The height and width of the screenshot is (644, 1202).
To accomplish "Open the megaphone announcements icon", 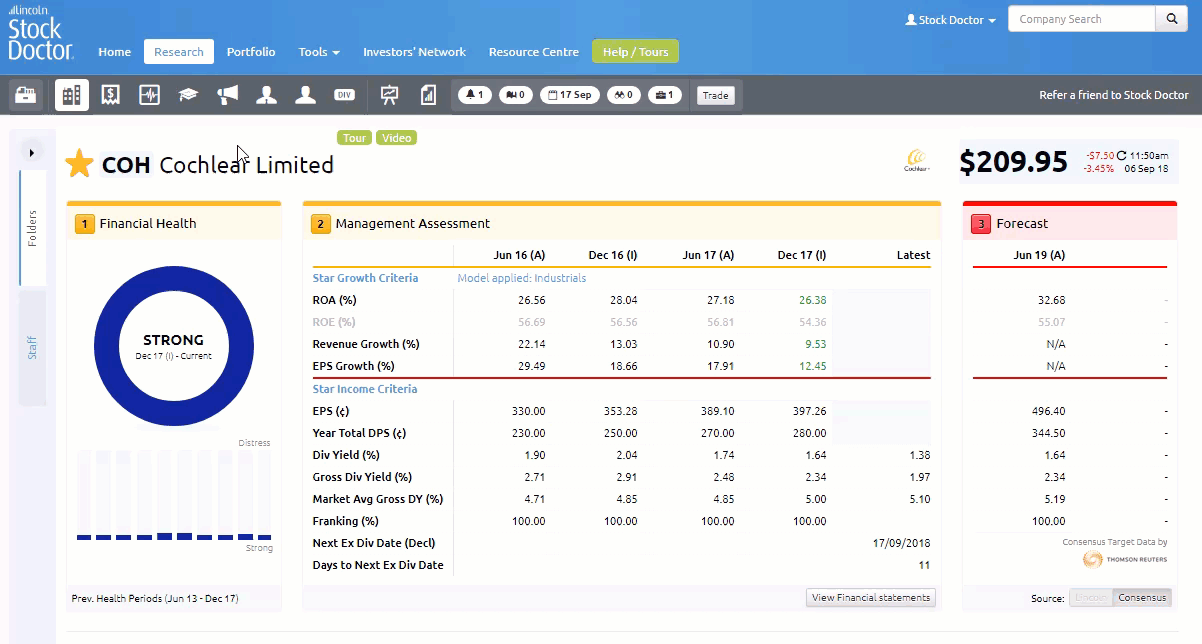I will pyautogui.click(x=228, y=95).
